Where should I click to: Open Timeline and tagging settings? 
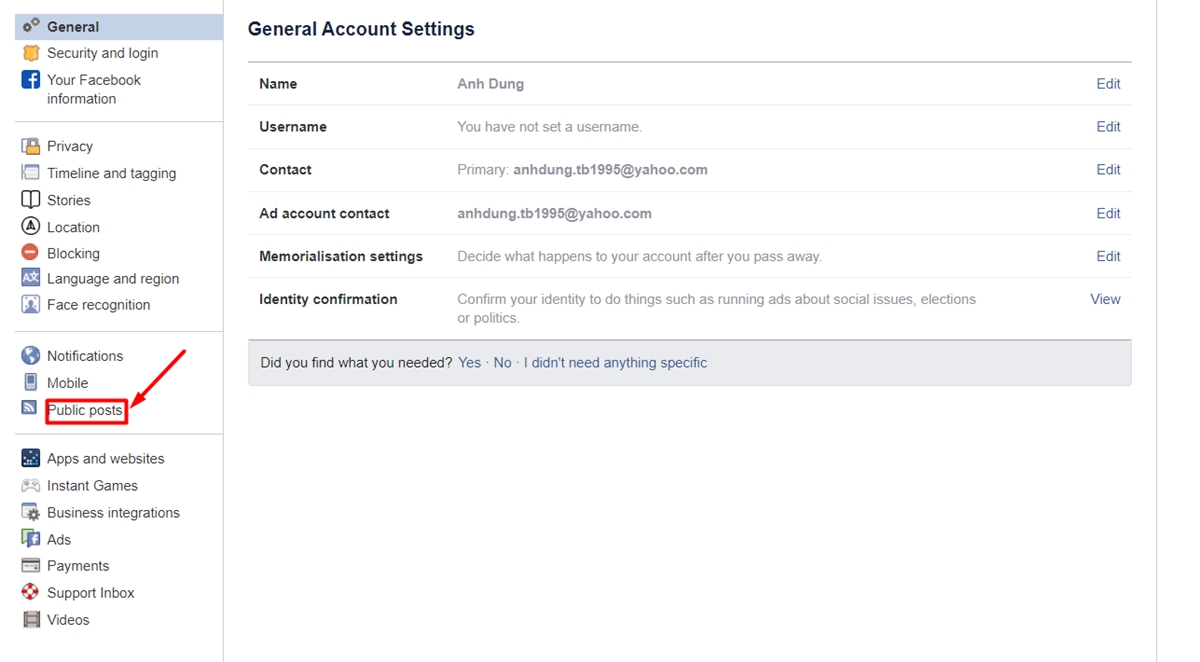pos(111,173)
